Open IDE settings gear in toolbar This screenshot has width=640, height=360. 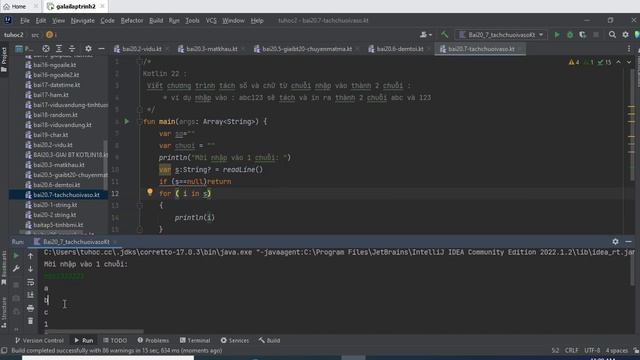point(625,35)
